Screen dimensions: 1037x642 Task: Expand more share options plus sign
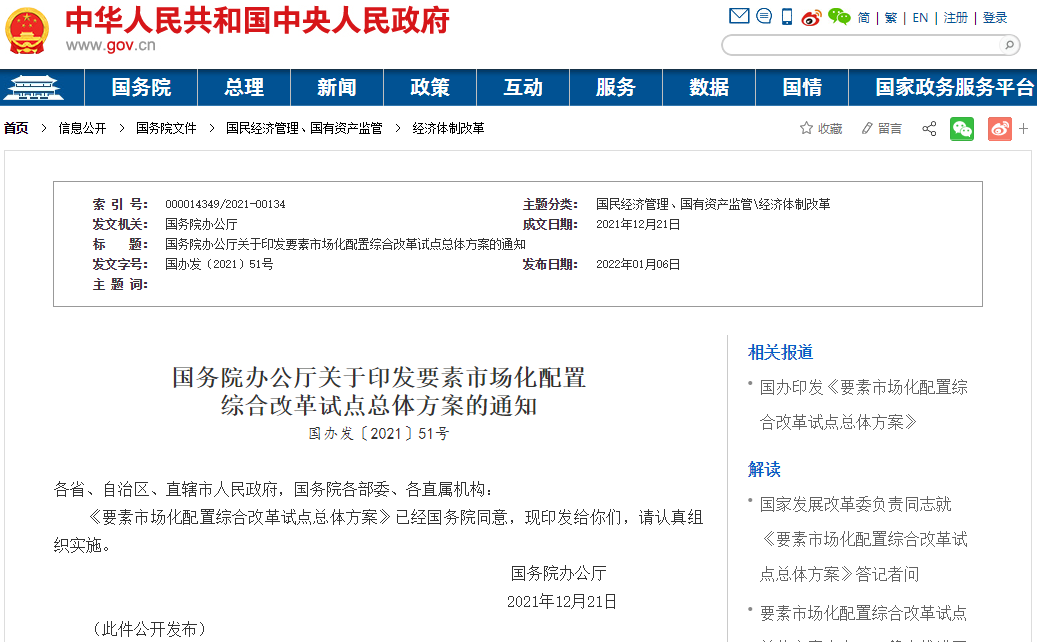pos(1023,129)
